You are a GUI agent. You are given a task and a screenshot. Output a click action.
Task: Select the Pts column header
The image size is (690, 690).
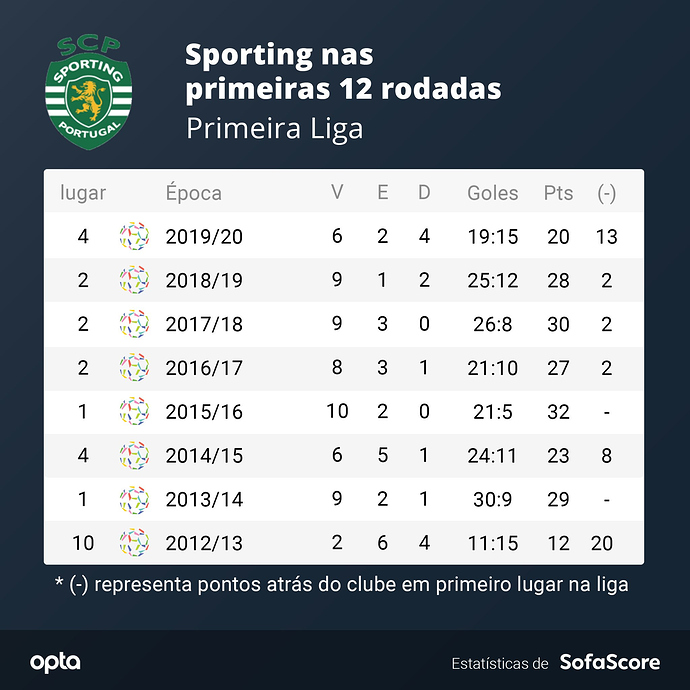click(558, 193)
